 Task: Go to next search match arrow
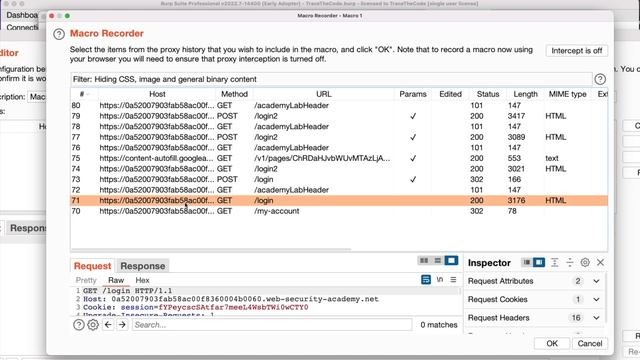(122, 325)
